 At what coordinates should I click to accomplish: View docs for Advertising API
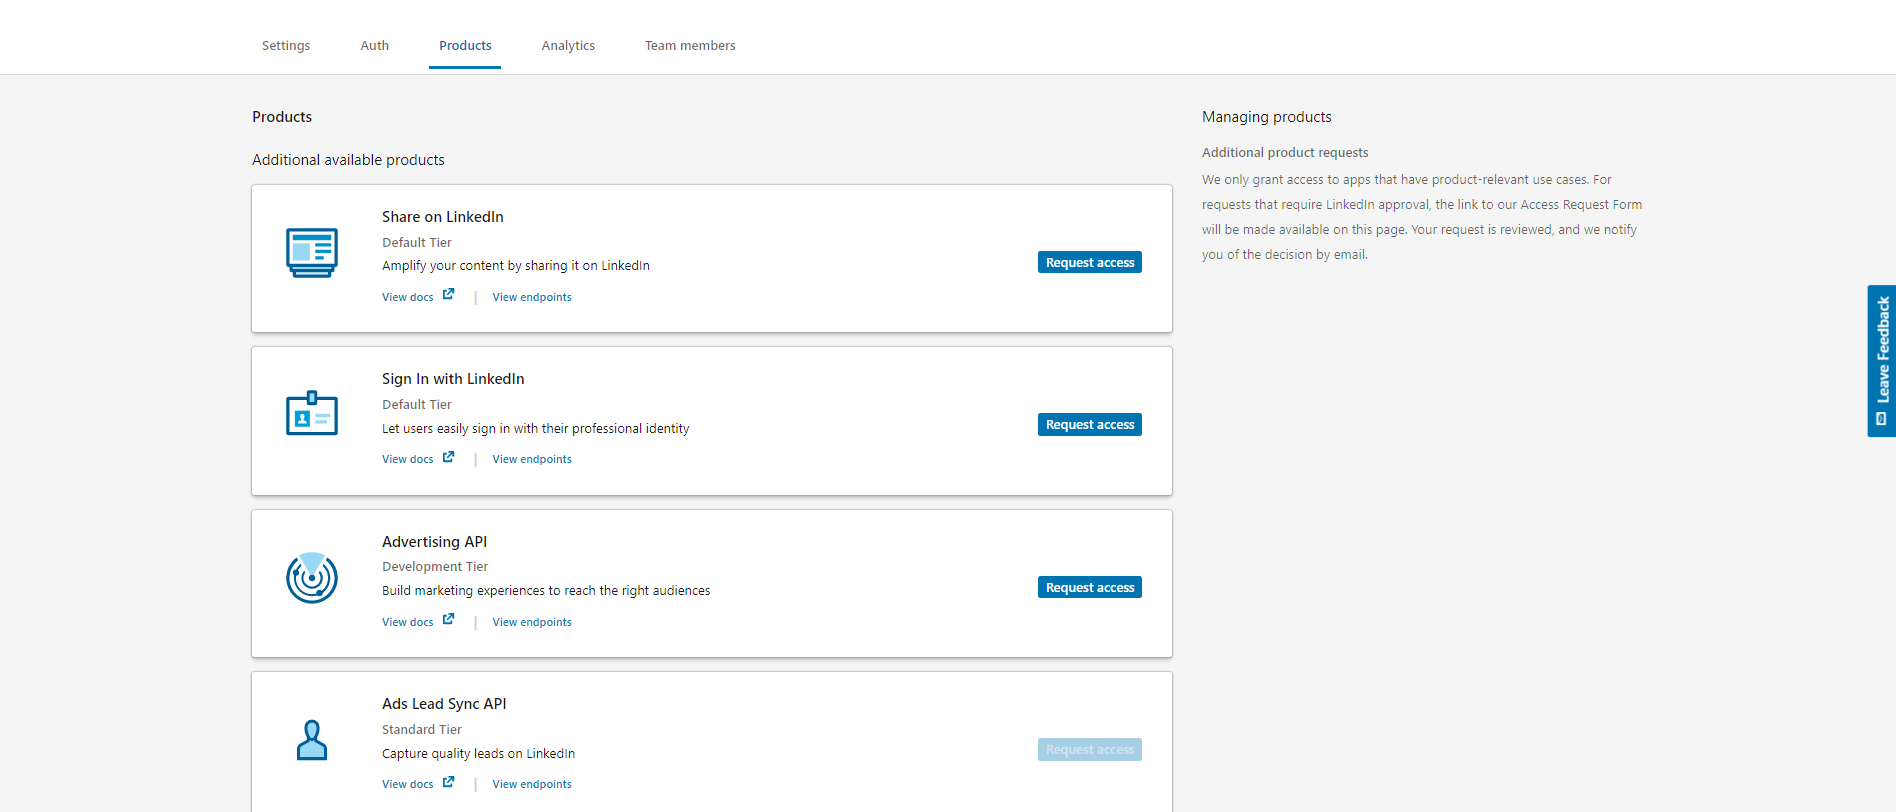click(x=408, y=622)
